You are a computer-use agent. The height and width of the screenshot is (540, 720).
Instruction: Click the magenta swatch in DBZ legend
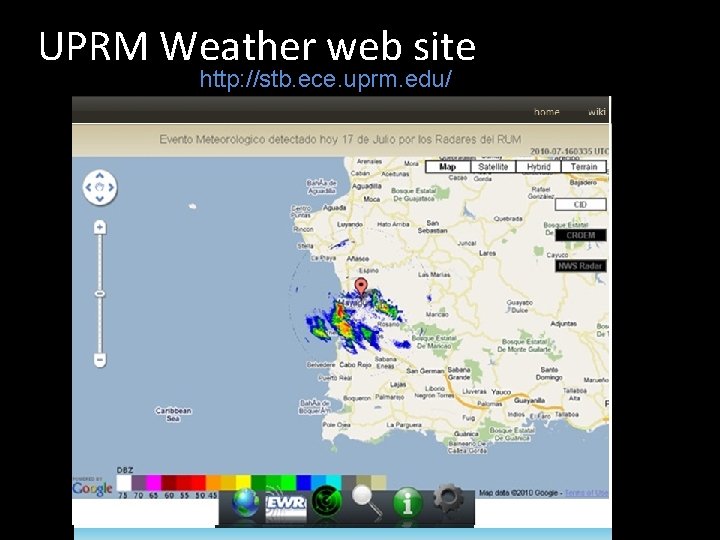click(153, 483)
